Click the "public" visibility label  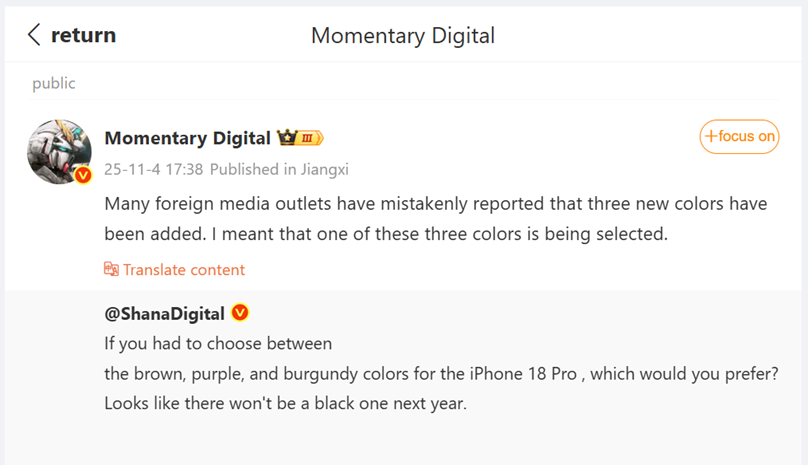53,84
